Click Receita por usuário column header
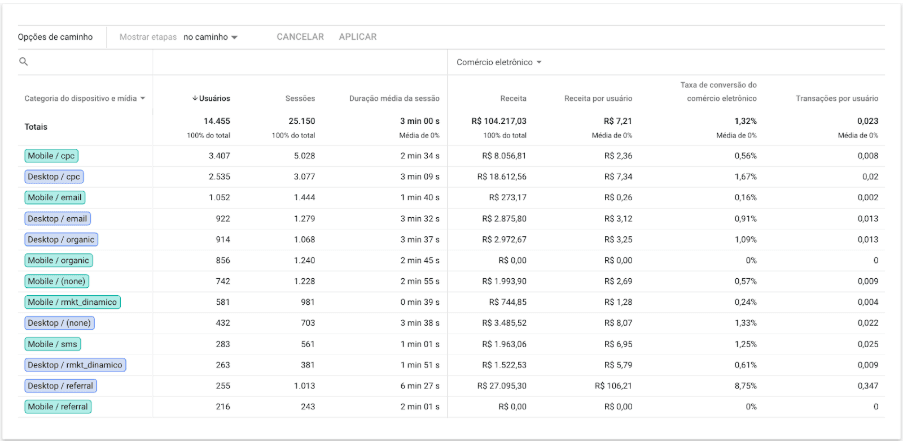 coord(598,98)
